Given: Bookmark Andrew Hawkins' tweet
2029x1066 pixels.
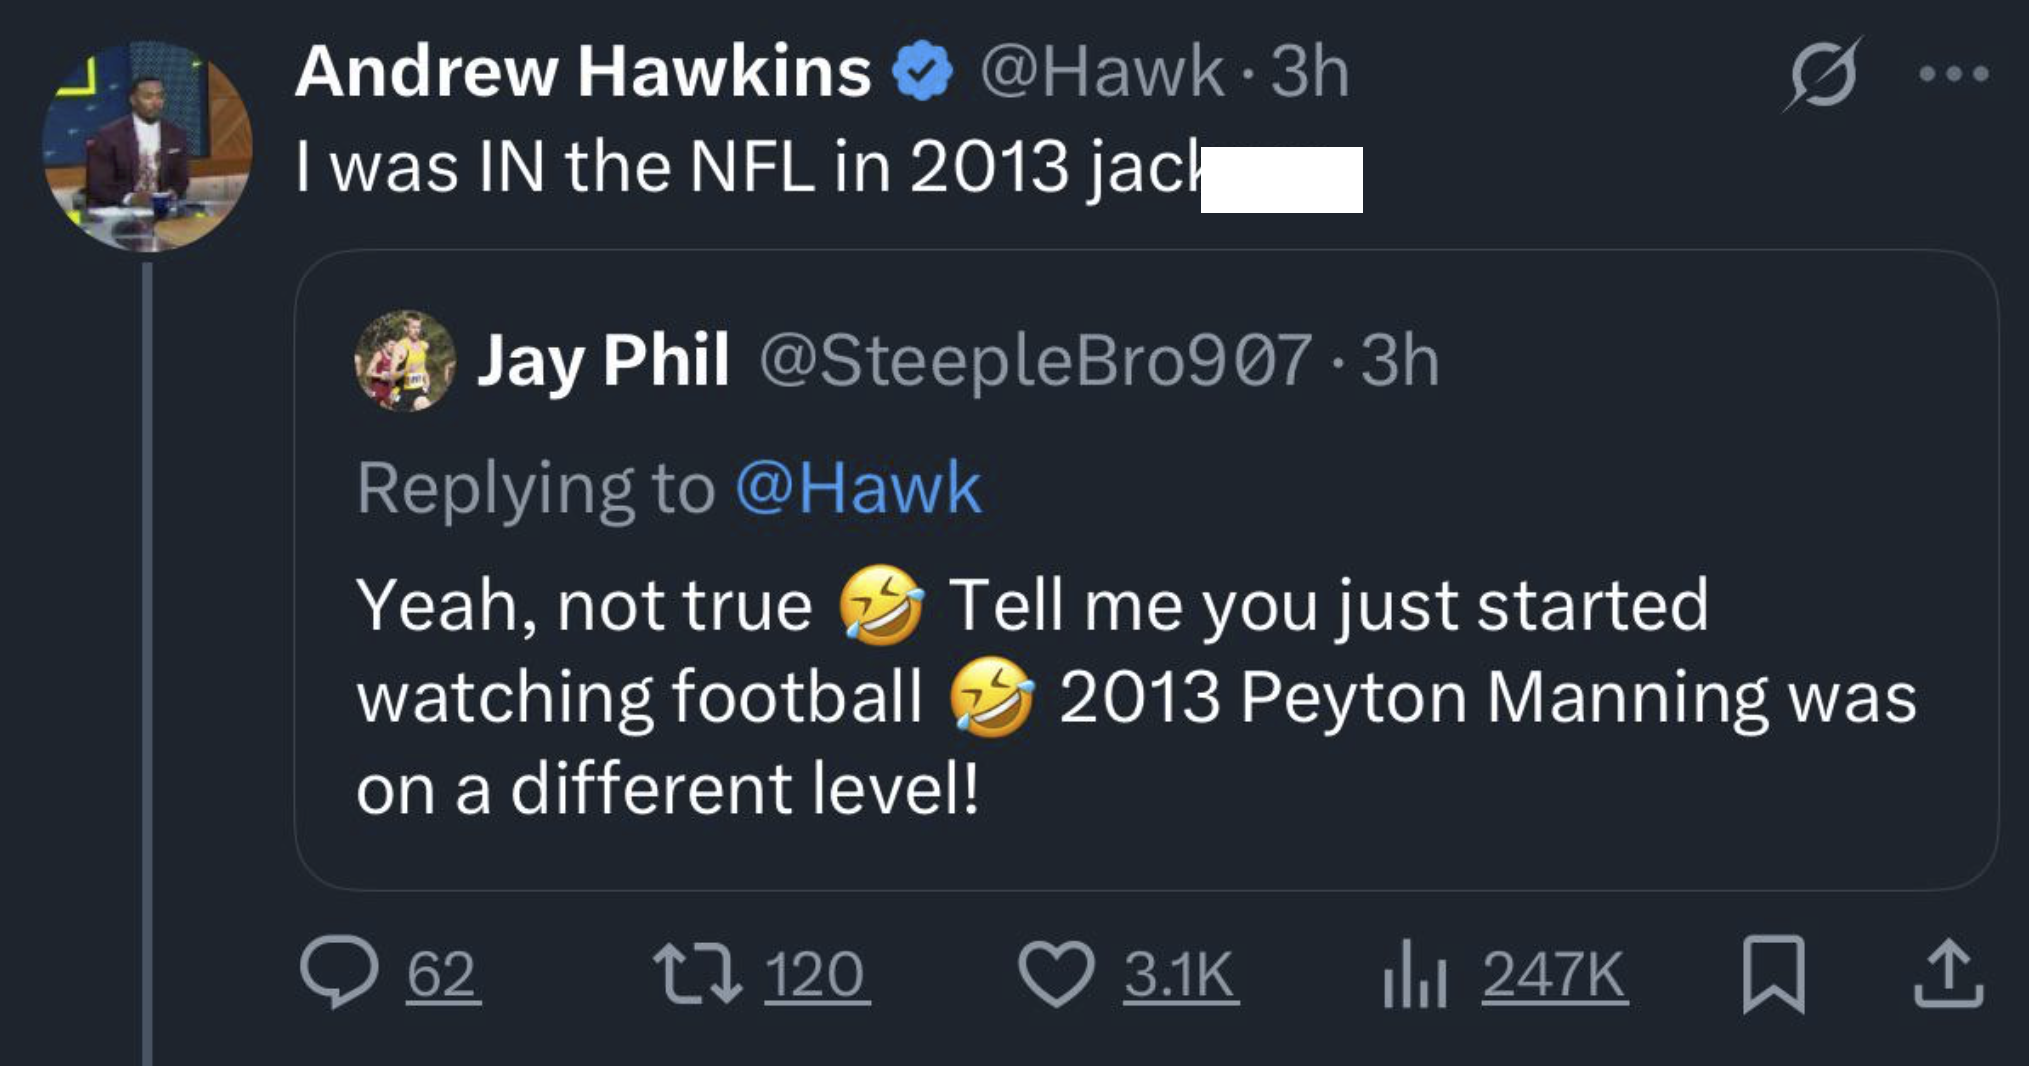Looking at the screenshot, I should pos(1773,974).
